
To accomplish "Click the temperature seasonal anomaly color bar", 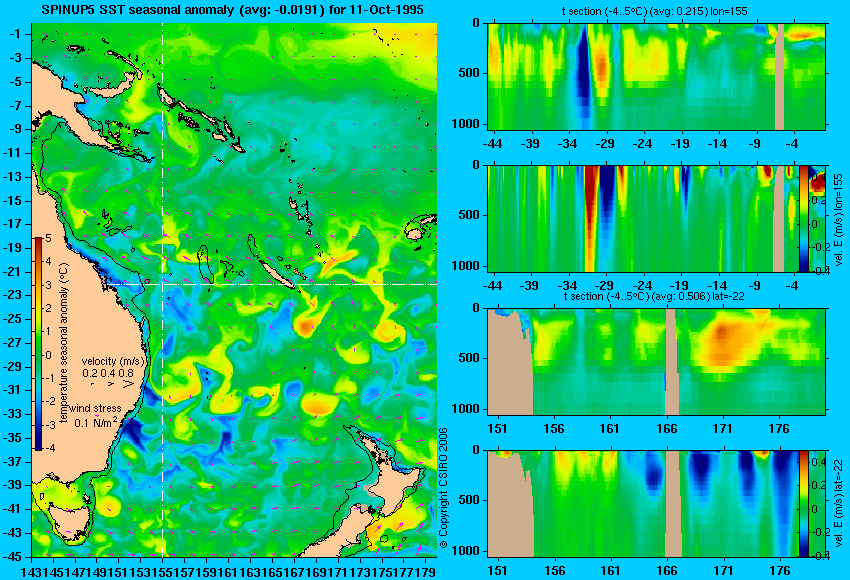I will 39,344.
